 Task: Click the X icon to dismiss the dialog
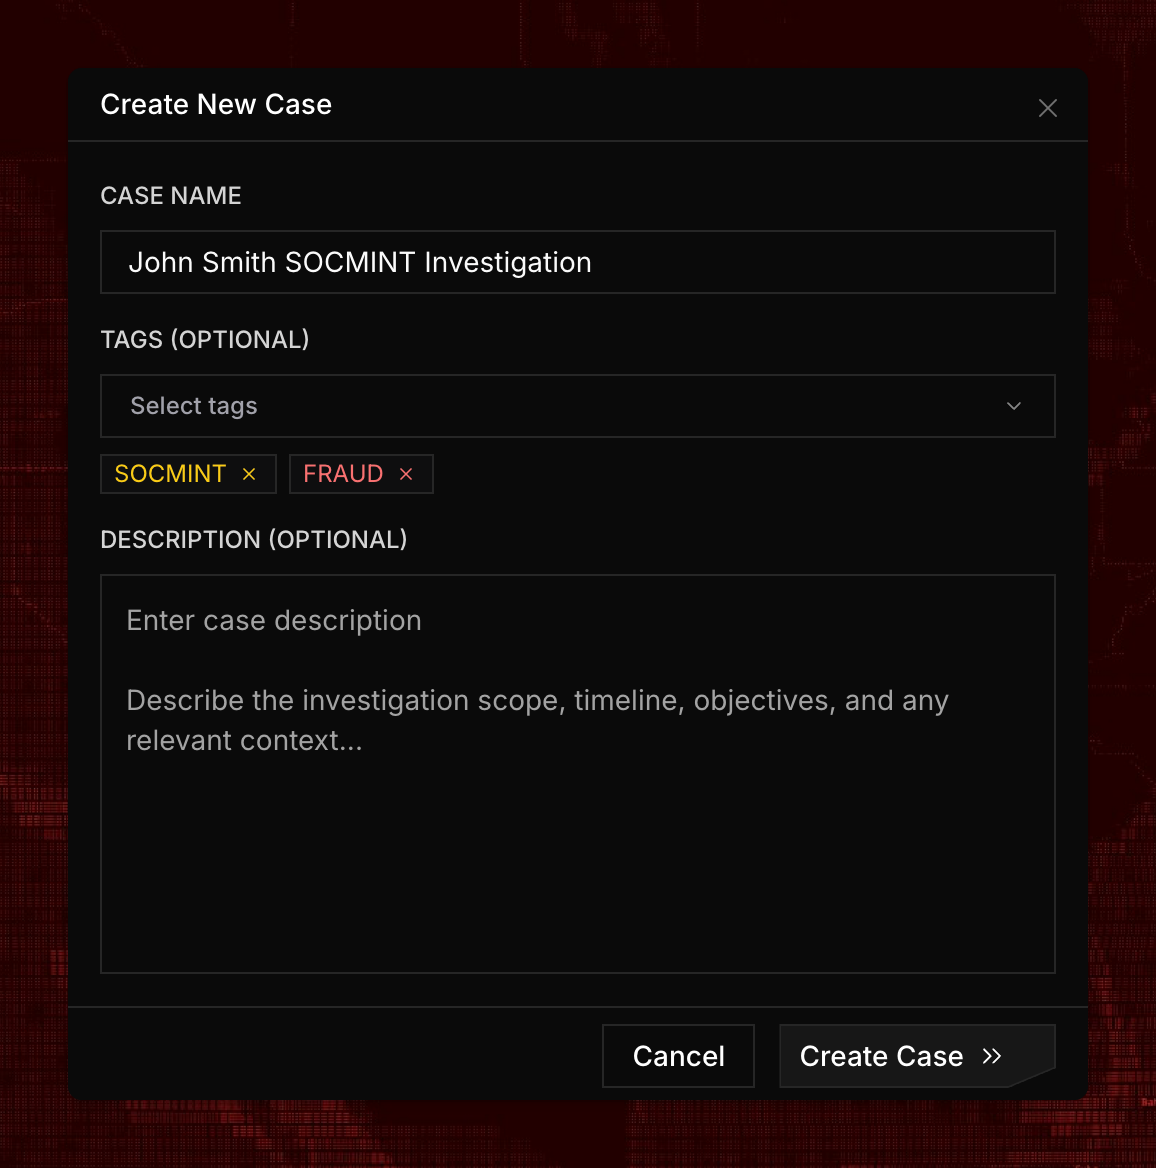(x=1047, y=107)
